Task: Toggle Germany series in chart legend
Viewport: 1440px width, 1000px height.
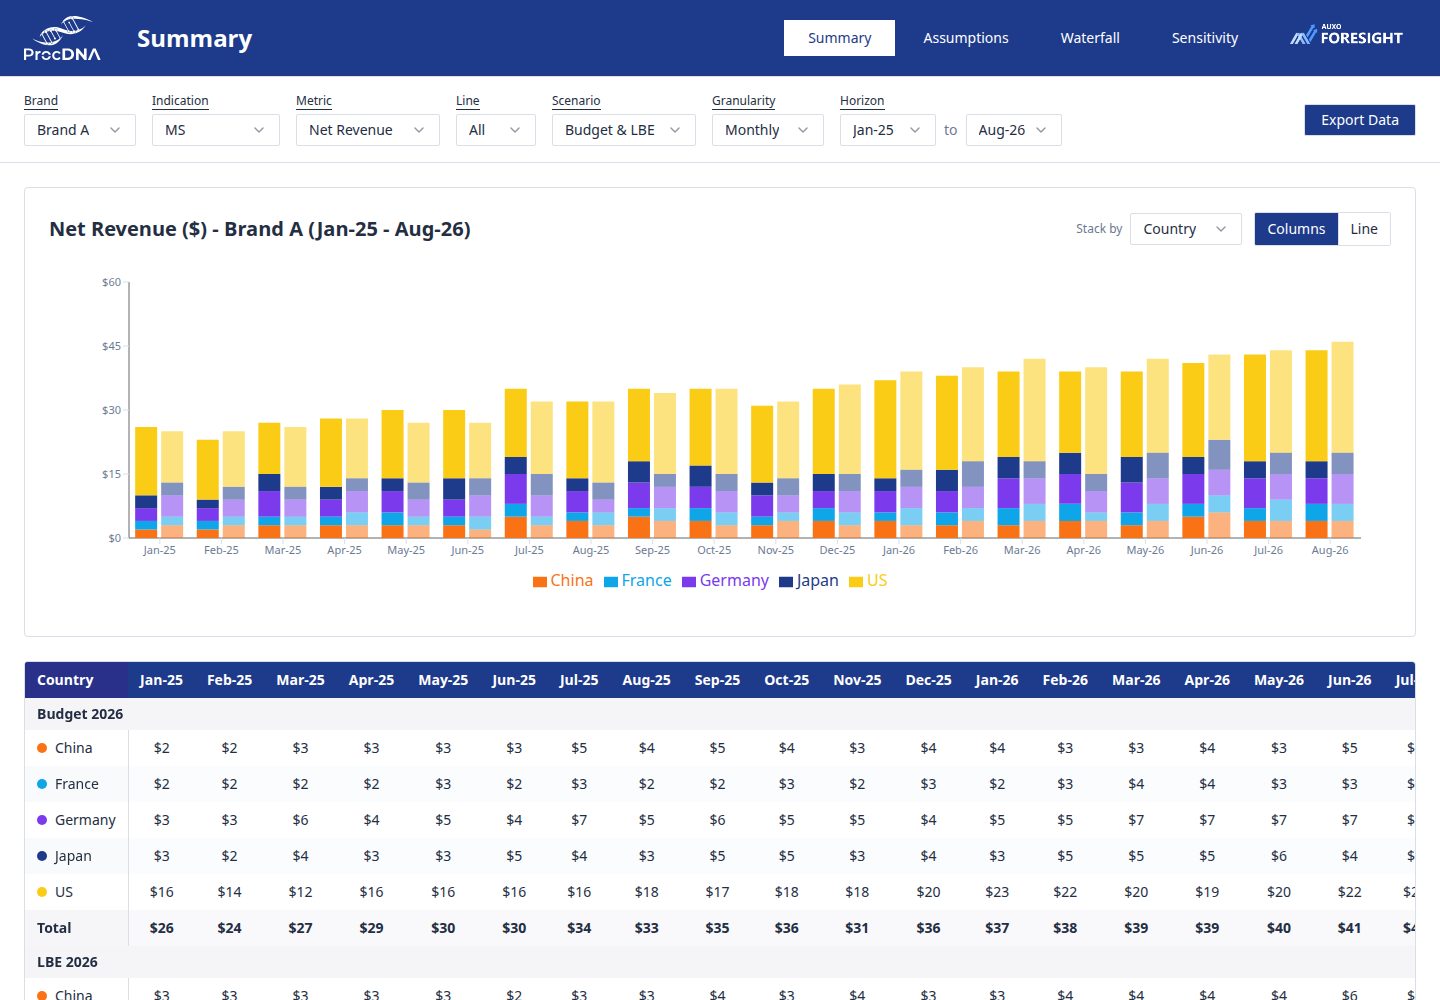Action: (x=726, y=581)
